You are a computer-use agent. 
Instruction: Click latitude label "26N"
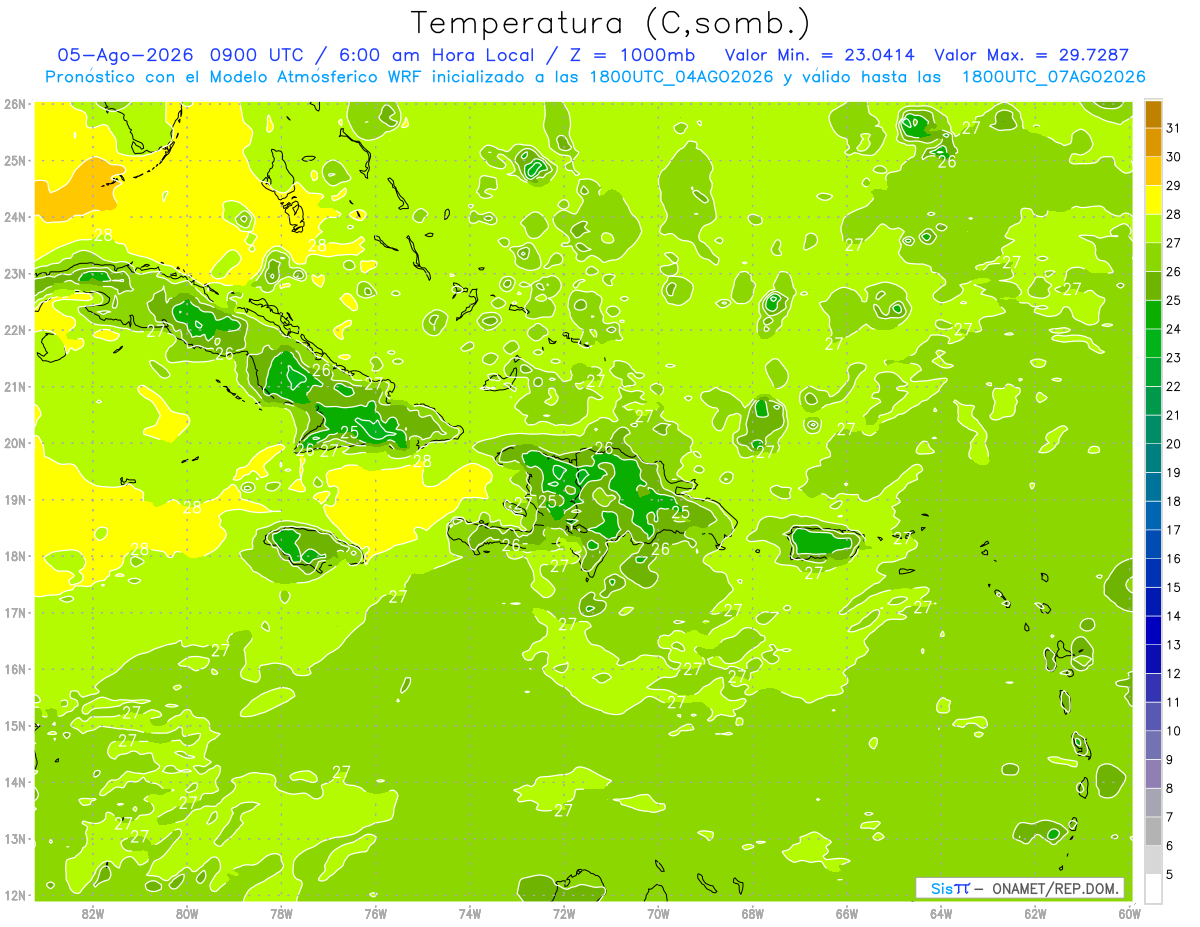click(15, 104)
